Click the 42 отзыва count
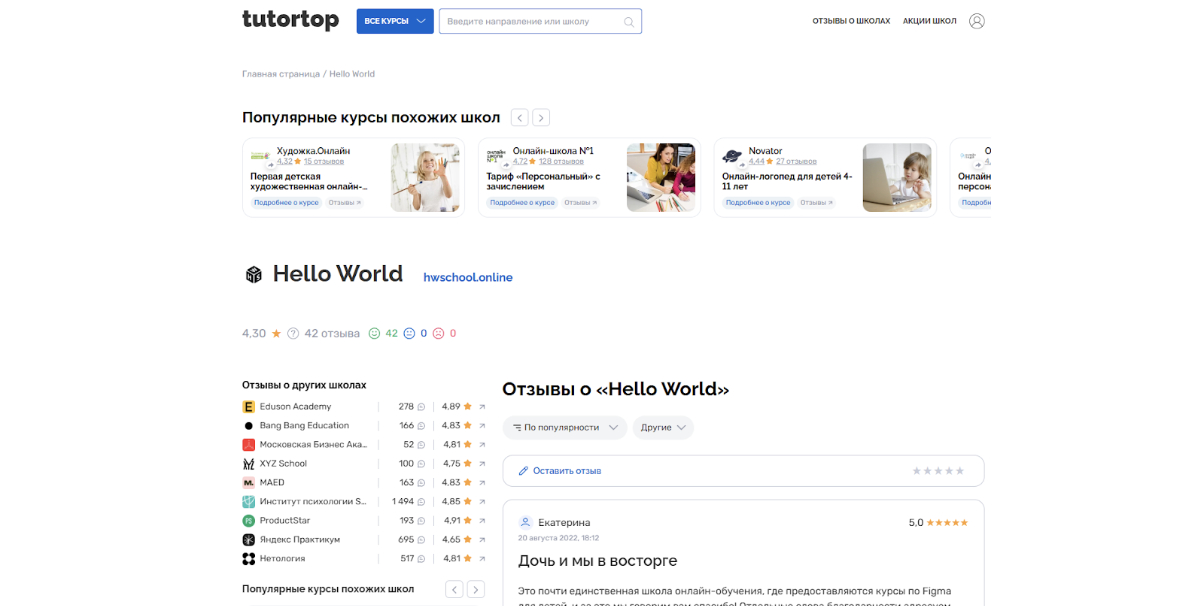Image resolution: width=1196 pixels, height=612 pixels. click(332, 333)
